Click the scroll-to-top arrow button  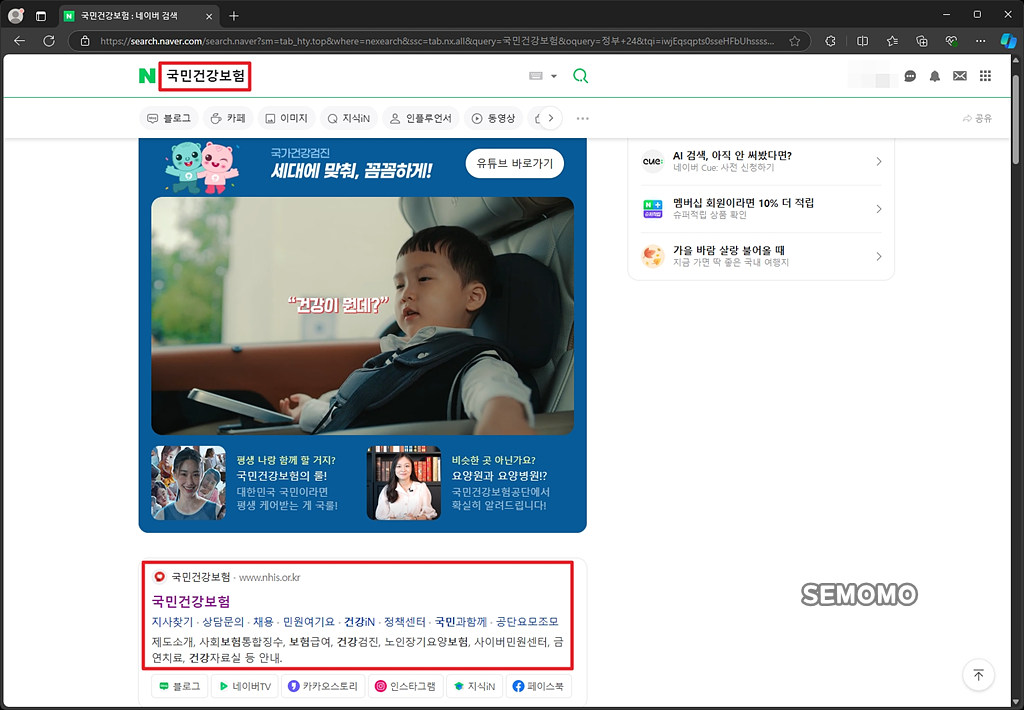point(978,675)
